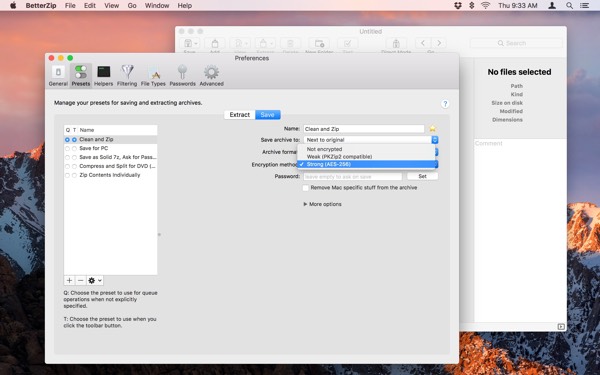Screen dimensions: 600x375
Task: Open Dropbox menu bar icon
Action: [x=458, y=5]
